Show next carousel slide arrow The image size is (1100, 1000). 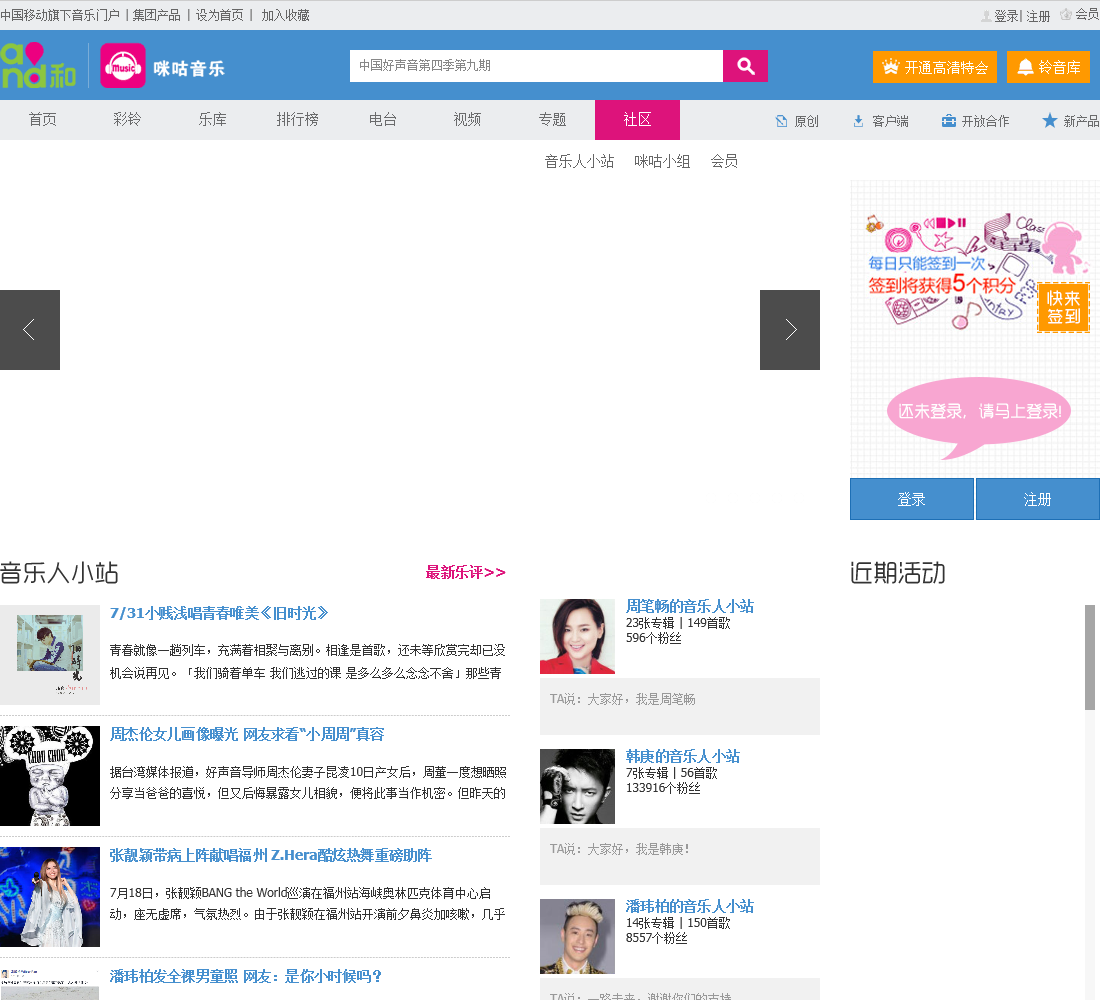(790, 330)
